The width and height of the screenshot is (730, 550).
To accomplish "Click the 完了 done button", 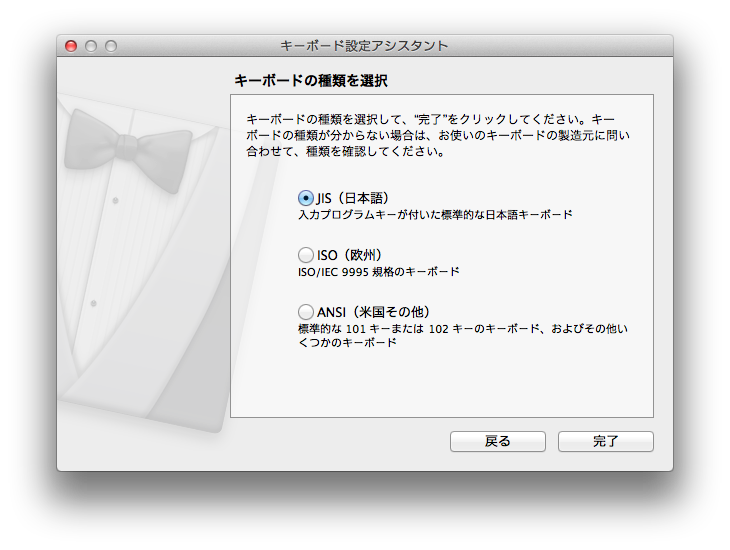I will (x=606, y=441).
